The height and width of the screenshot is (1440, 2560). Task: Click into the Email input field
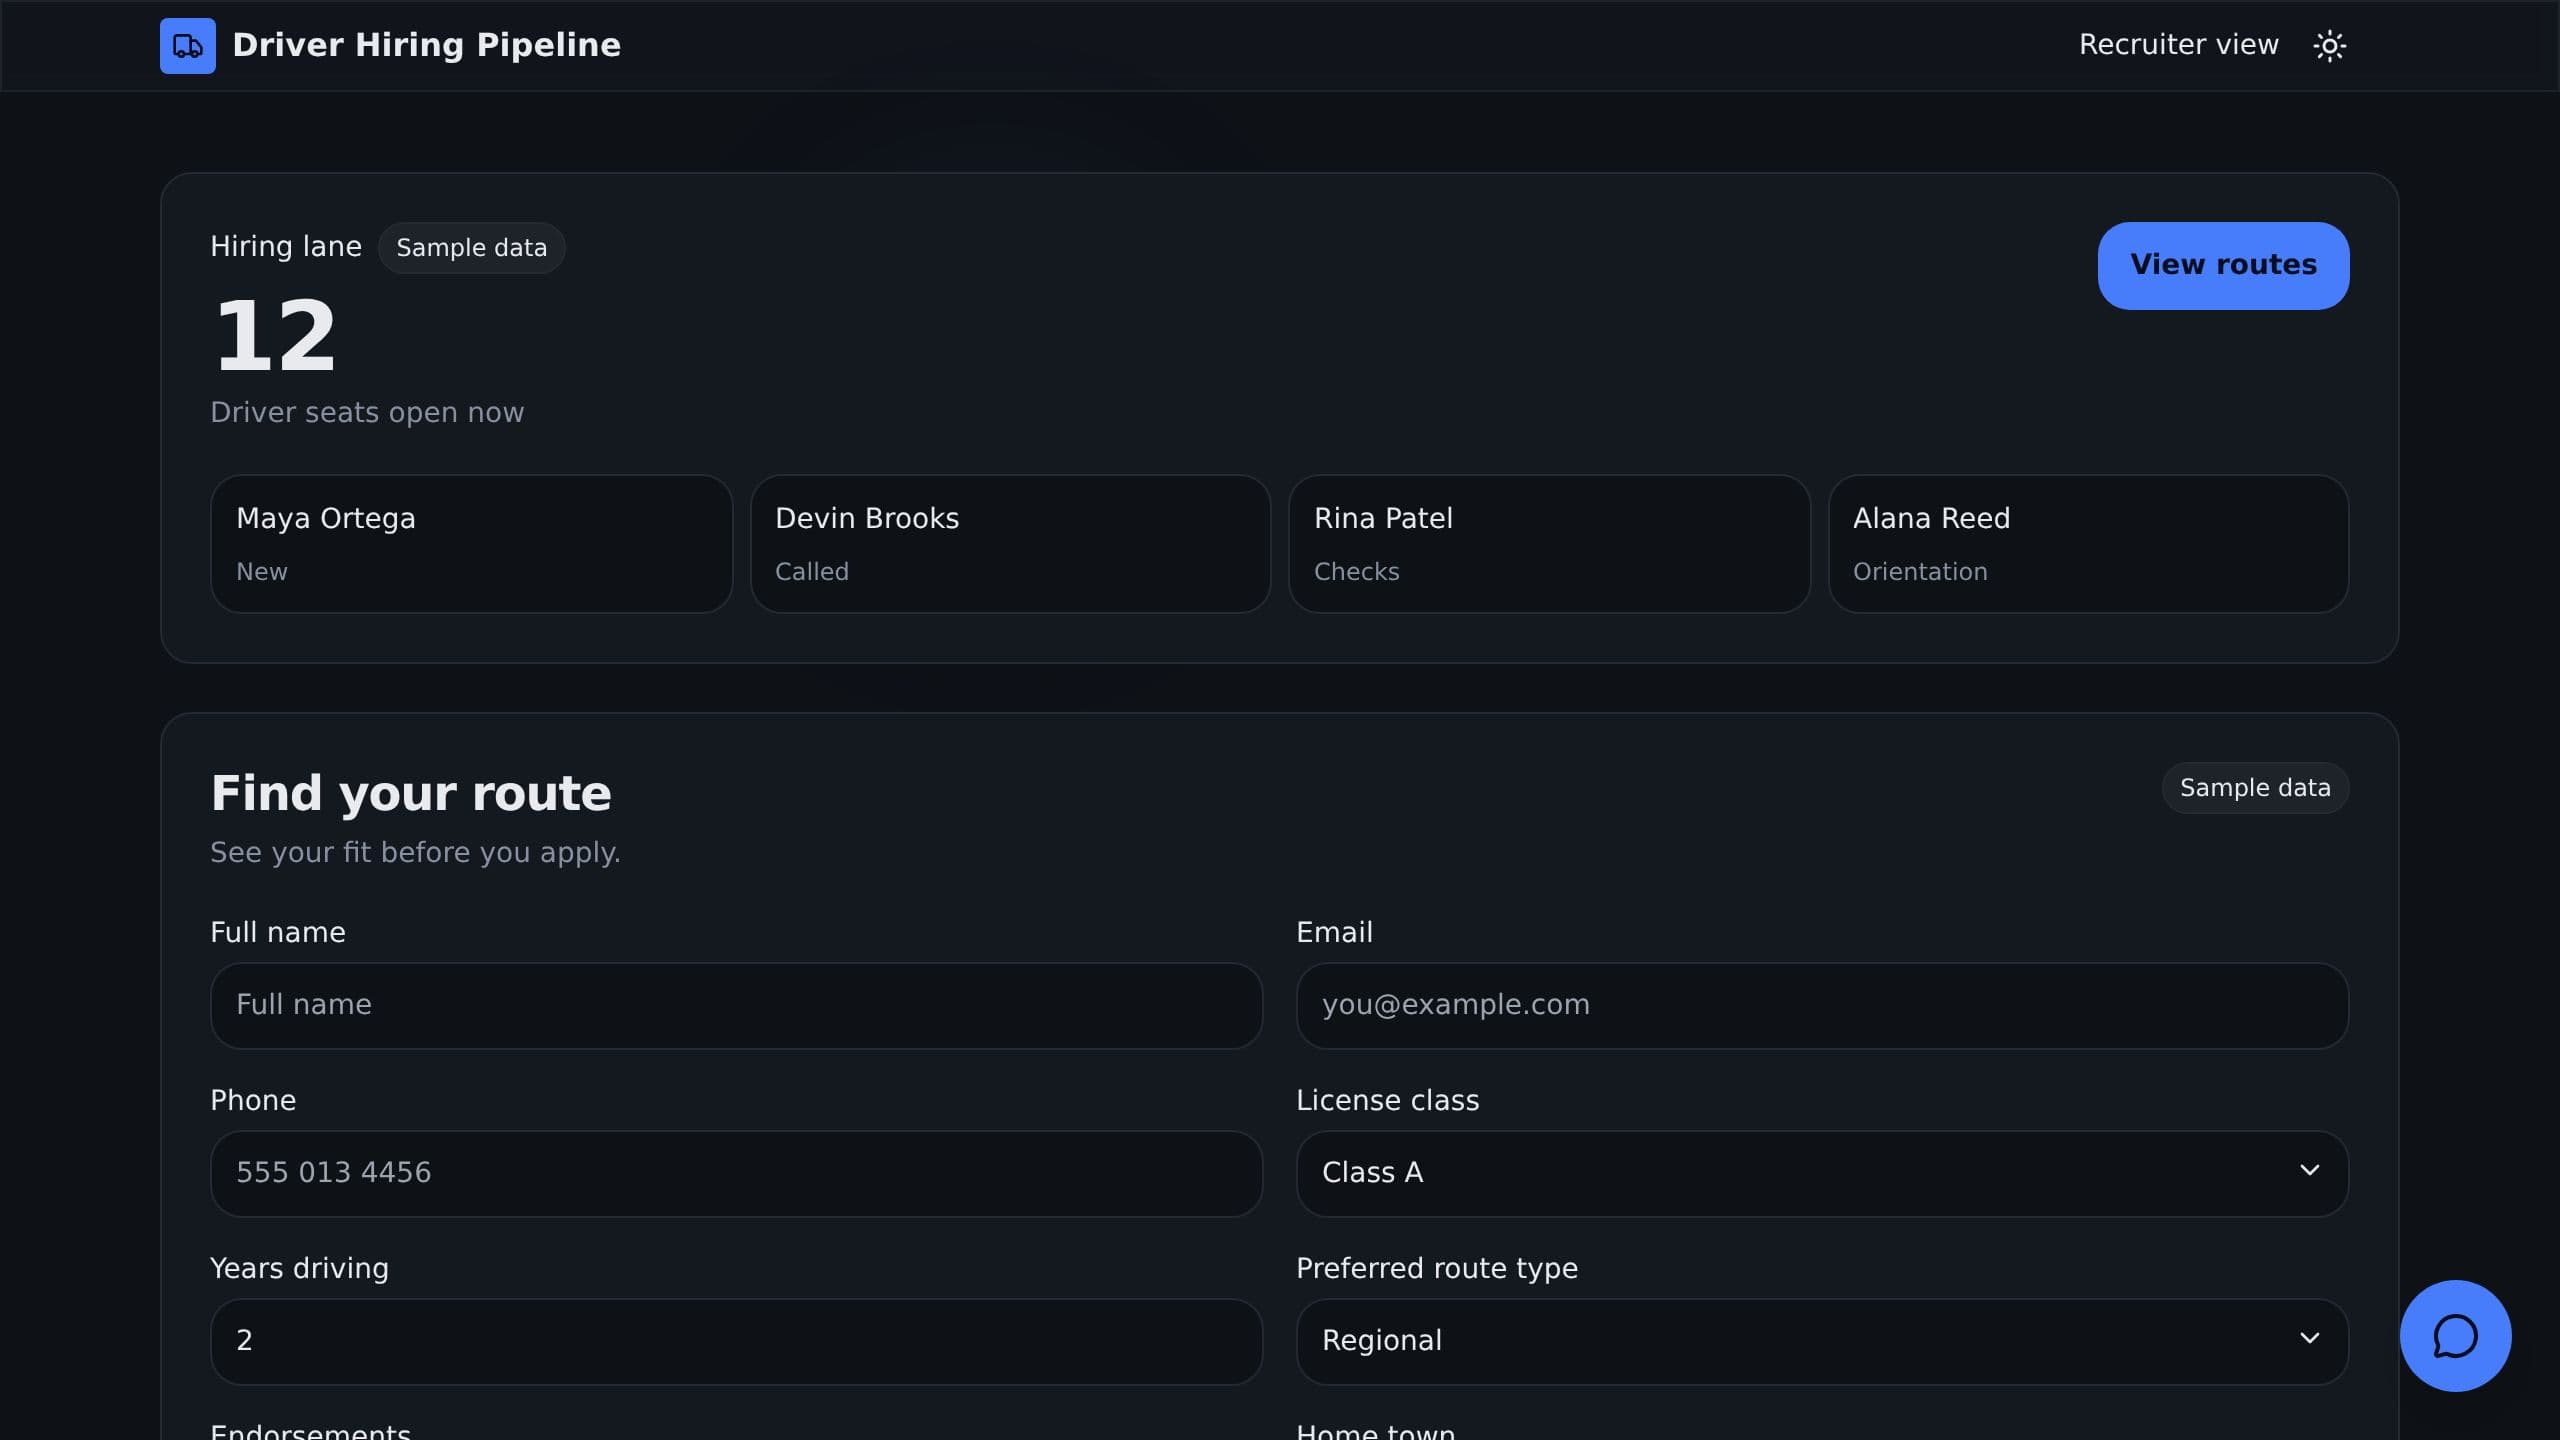(1822, 1005)
